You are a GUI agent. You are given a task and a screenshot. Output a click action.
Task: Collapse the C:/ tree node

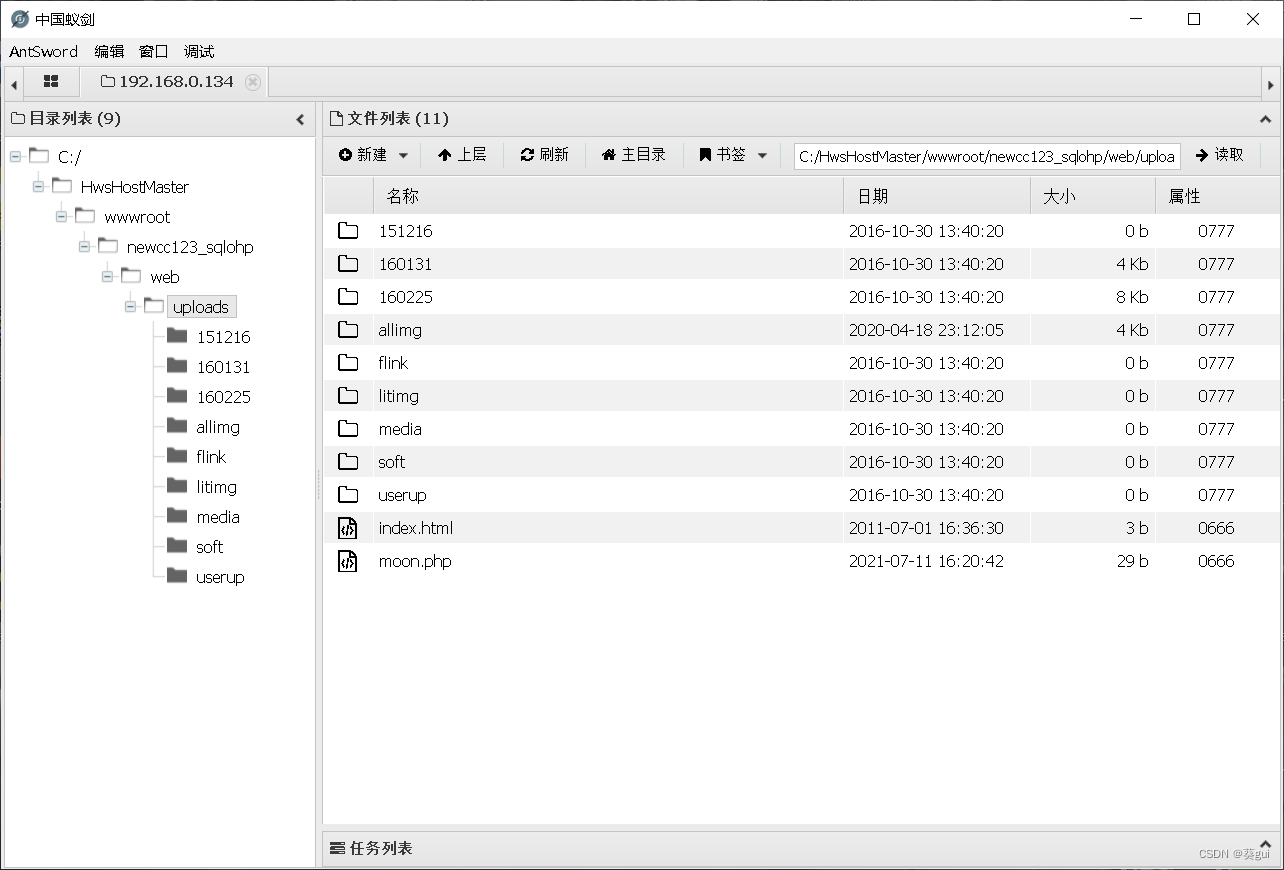(x=15, y=157)
